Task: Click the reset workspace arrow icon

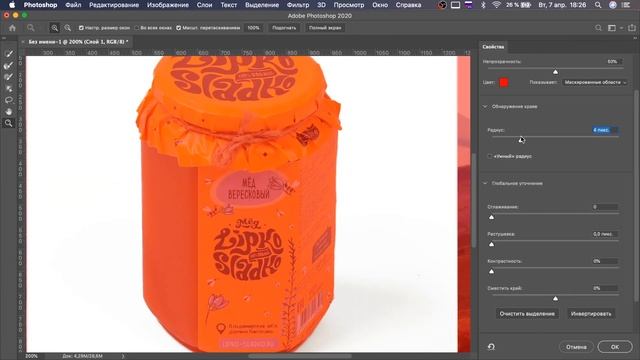Action: click(491, 347)
